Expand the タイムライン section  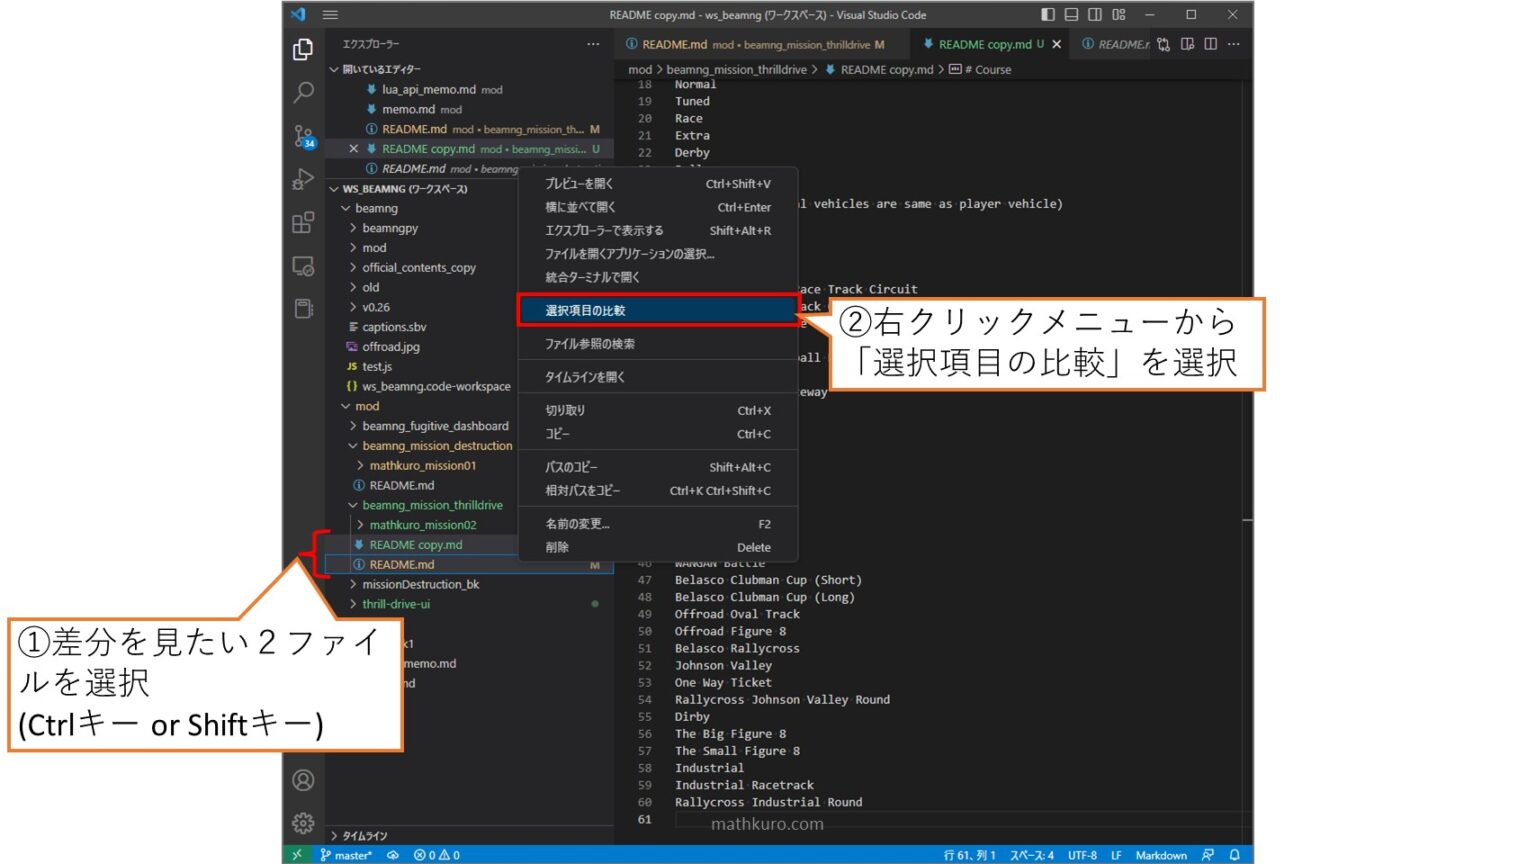(x=364, y=836)
